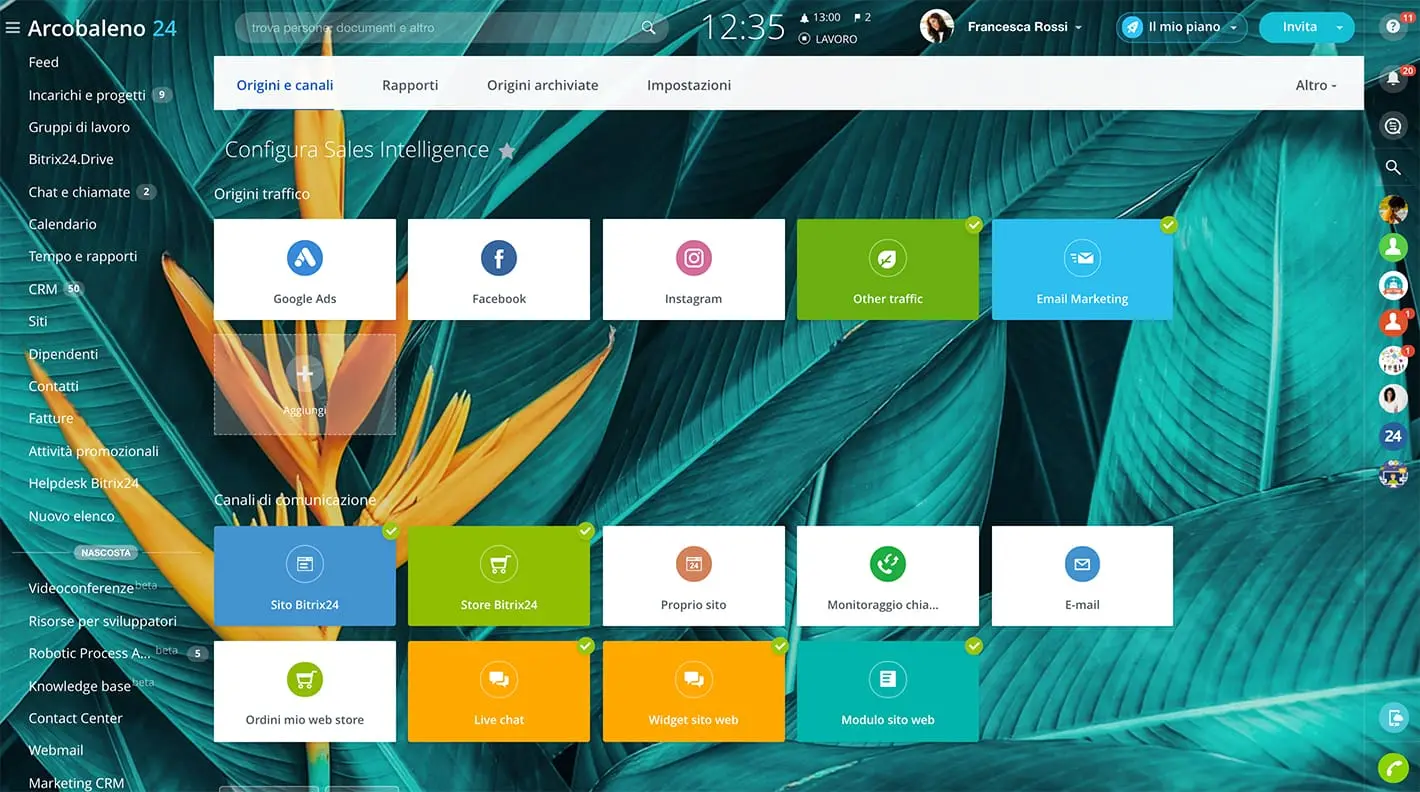Open the Proprio sito channel tile
This screenshot has height=792, width=1420.
pos(693,576)
